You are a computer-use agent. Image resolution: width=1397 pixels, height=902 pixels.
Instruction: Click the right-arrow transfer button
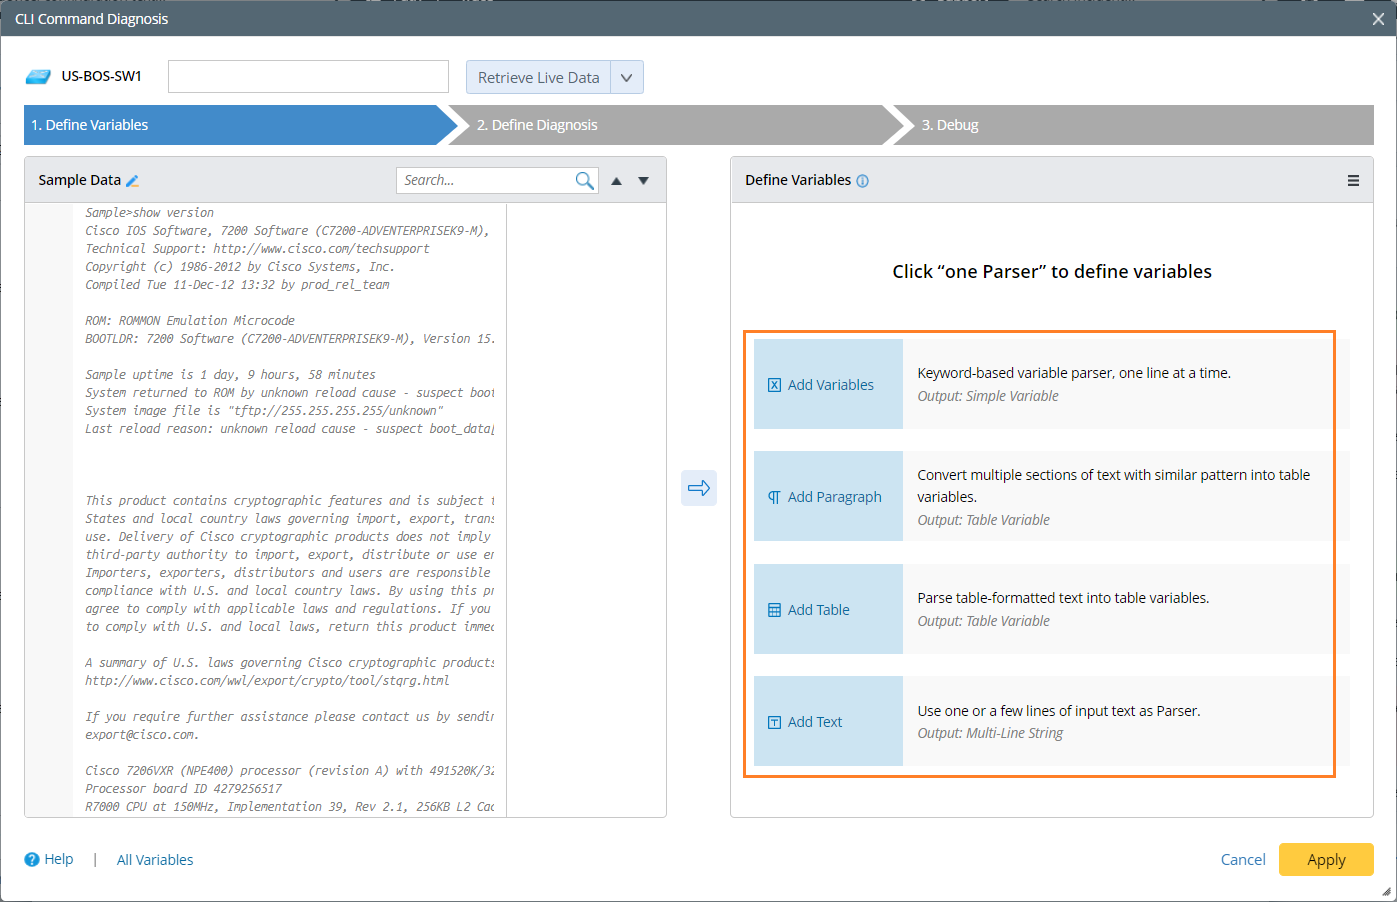(699, 488)
